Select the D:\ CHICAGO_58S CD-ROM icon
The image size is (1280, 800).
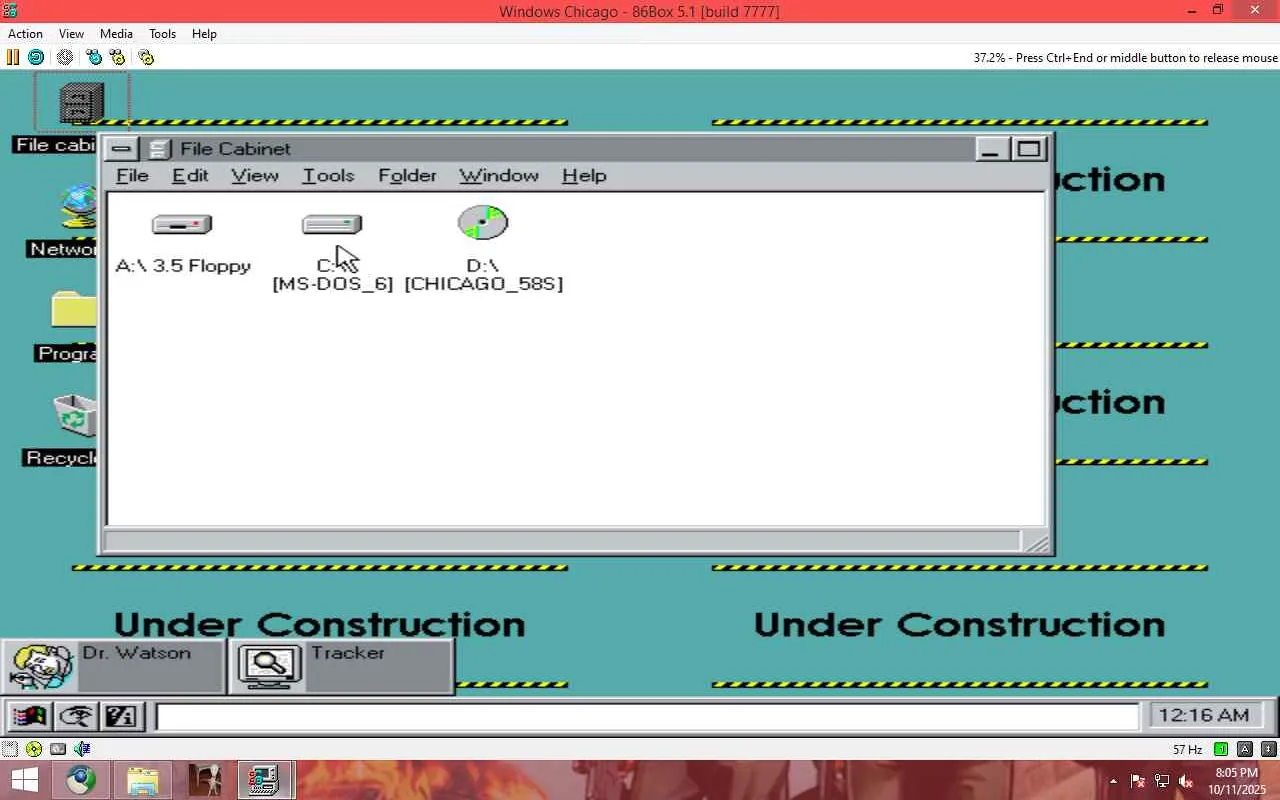click(483, 223)
